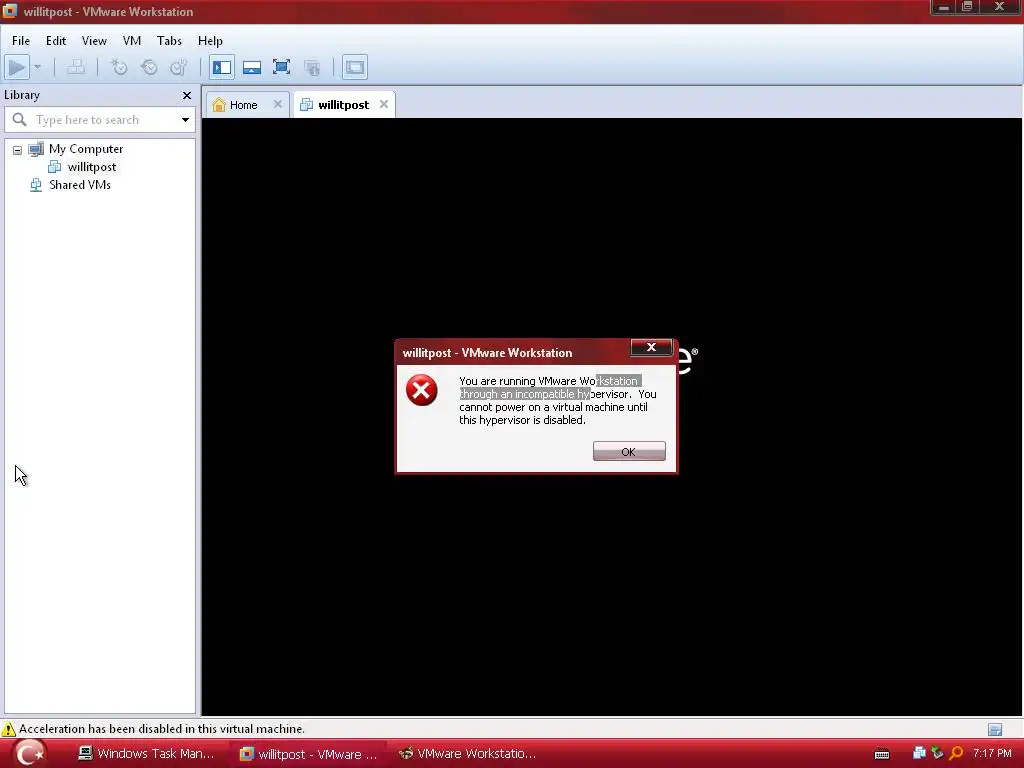The height and width of the screenshot is (768, 1024).
Task: Click the Unity mode toolbar icon
Action: click(312, 67)
